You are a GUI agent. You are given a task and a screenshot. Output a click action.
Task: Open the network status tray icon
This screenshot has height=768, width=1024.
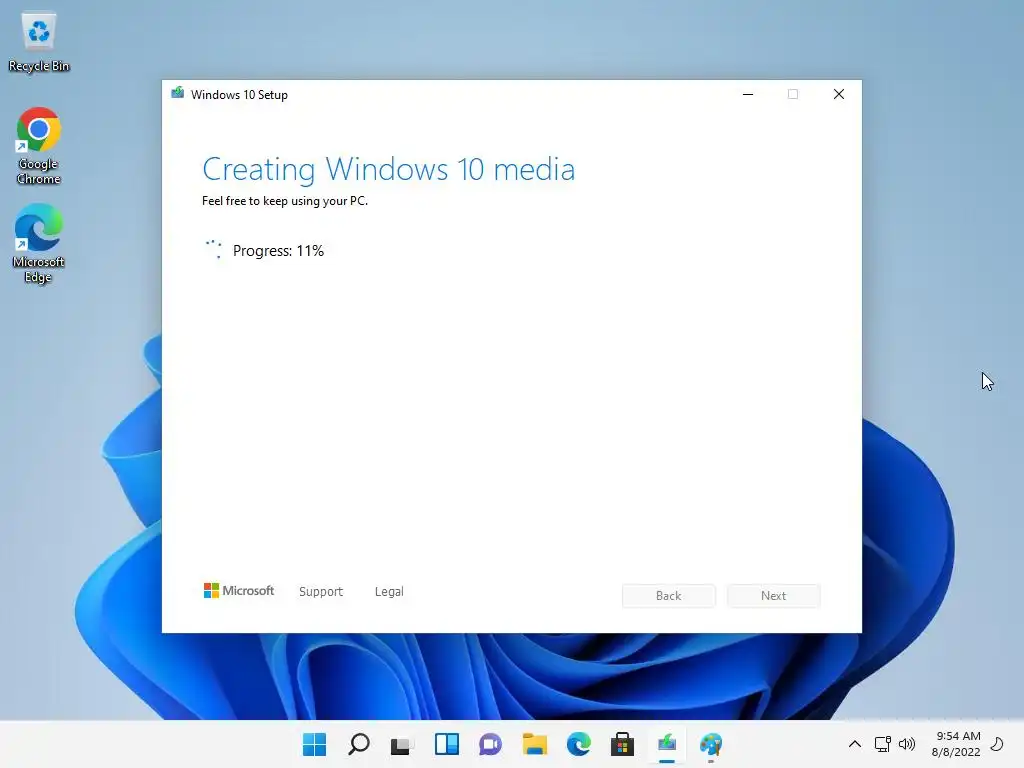(x=882, y=744)
